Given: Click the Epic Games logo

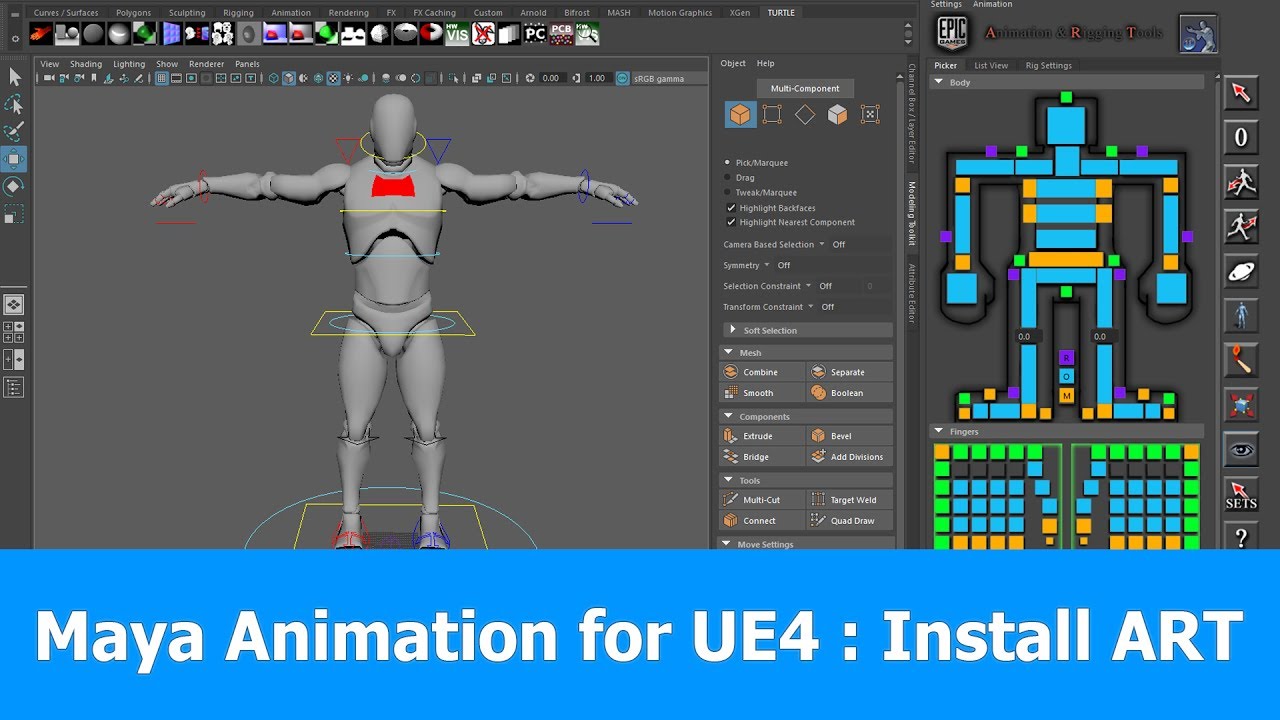Looking at the screenshot, I should [950, 34].
